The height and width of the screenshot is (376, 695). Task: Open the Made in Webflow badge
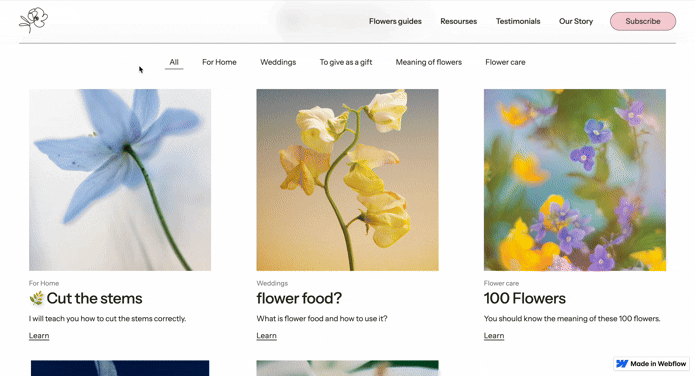pos(652,364)
